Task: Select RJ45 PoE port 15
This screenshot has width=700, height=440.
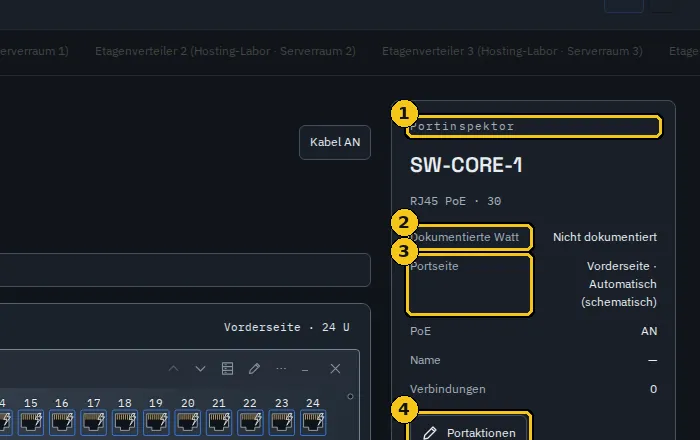Action: [31, 422]
